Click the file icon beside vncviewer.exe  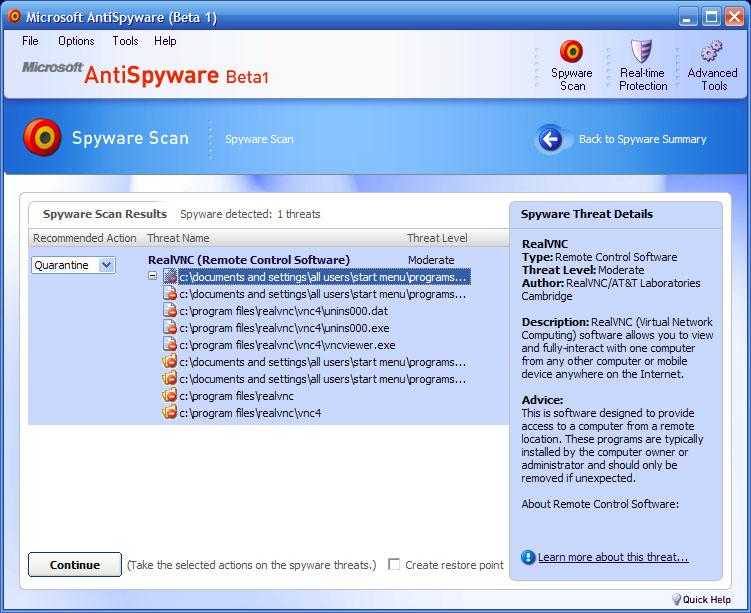point(170,345)
